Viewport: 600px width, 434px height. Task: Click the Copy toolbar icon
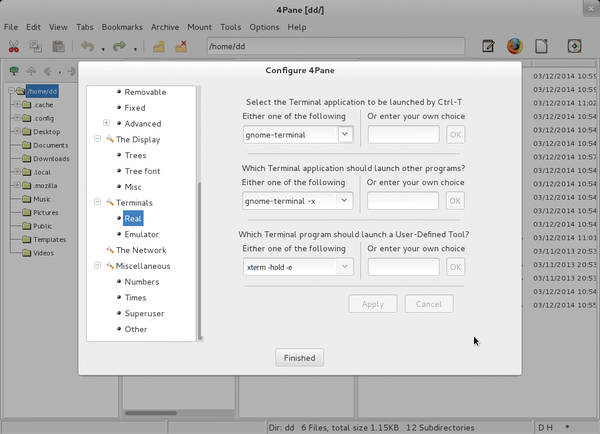click(x=36, y=46)
